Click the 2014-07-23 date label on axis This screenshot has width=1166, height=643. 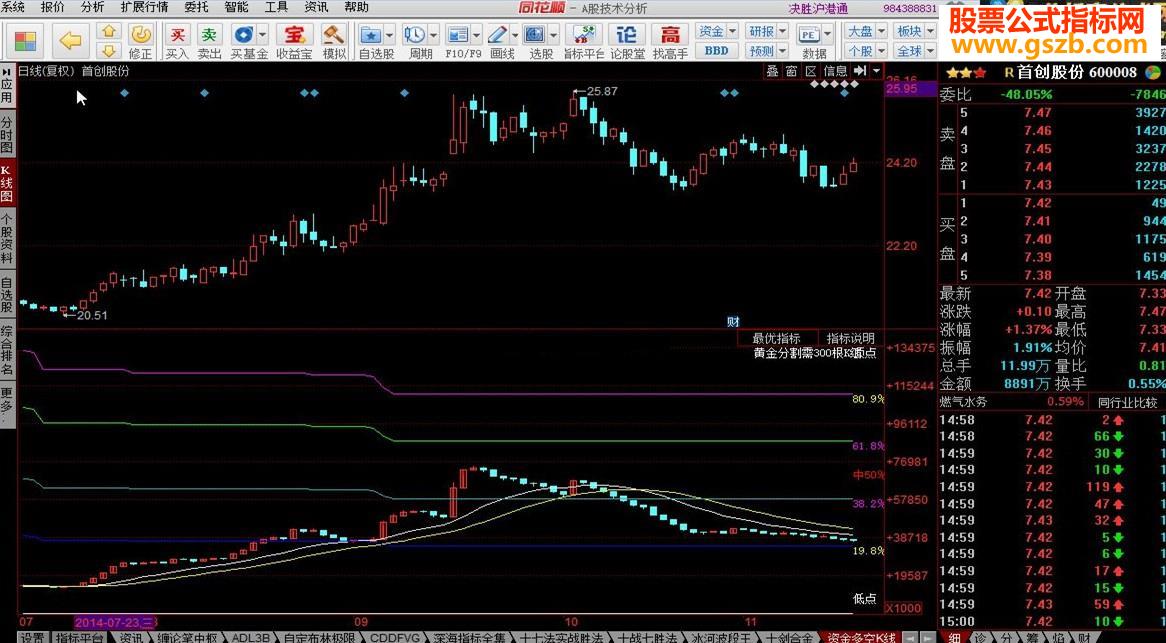click(x=115, y=621)
